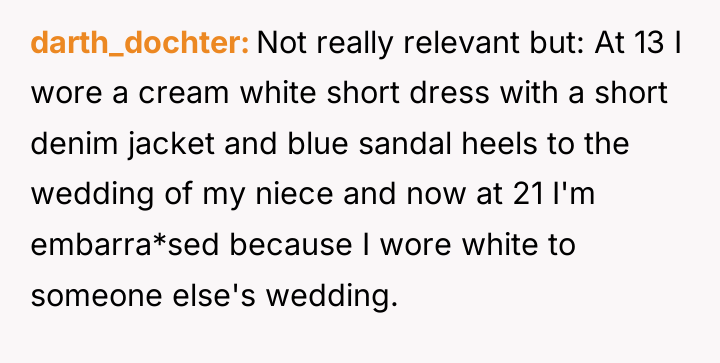Click the word "someone" on the last line
This screenshot has width=720, height=363.
tap(96, 295)
